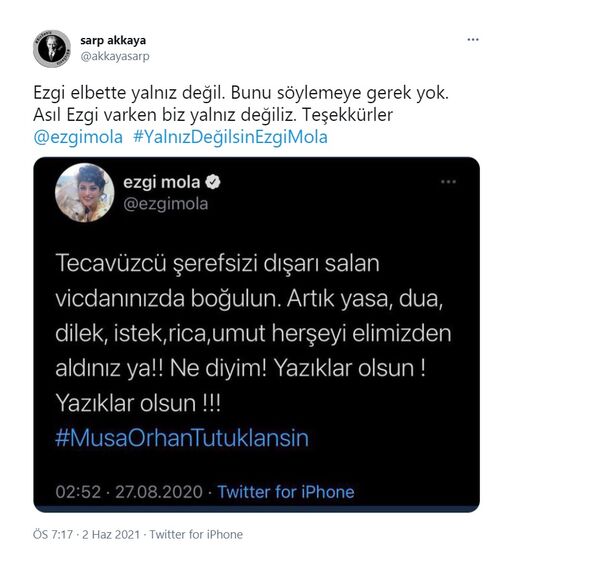Click the ÖS 7:17 time below the tweet
Screen dimensions: 600x586
(x=53, y=534)
